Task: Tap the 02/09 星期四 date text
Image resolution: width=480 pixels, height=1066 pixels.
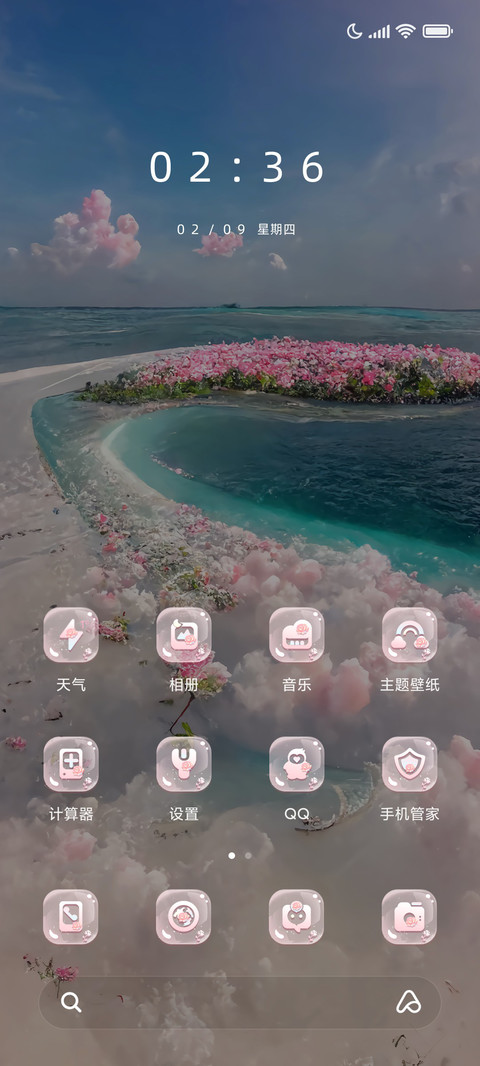Action: (236, 230)
